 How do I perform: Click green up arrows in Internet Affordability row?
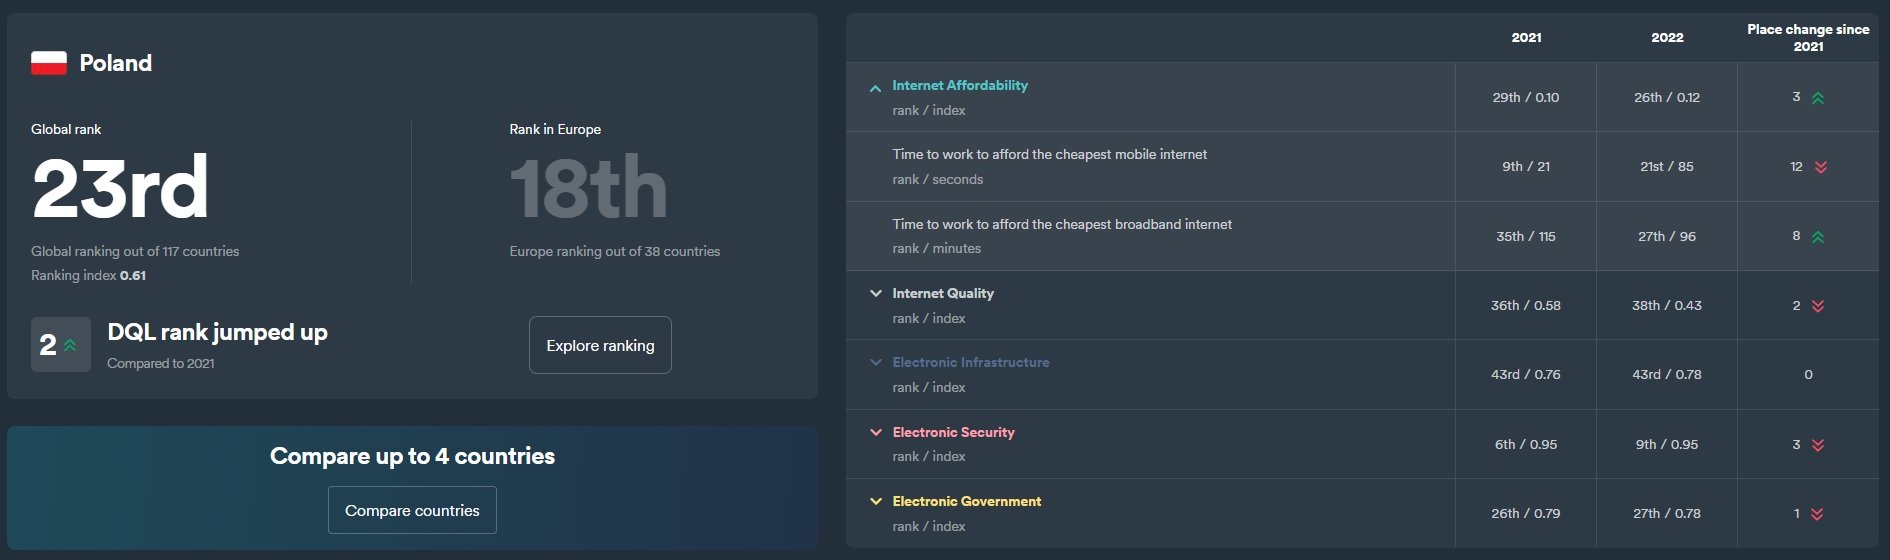tap(1818, 98)
